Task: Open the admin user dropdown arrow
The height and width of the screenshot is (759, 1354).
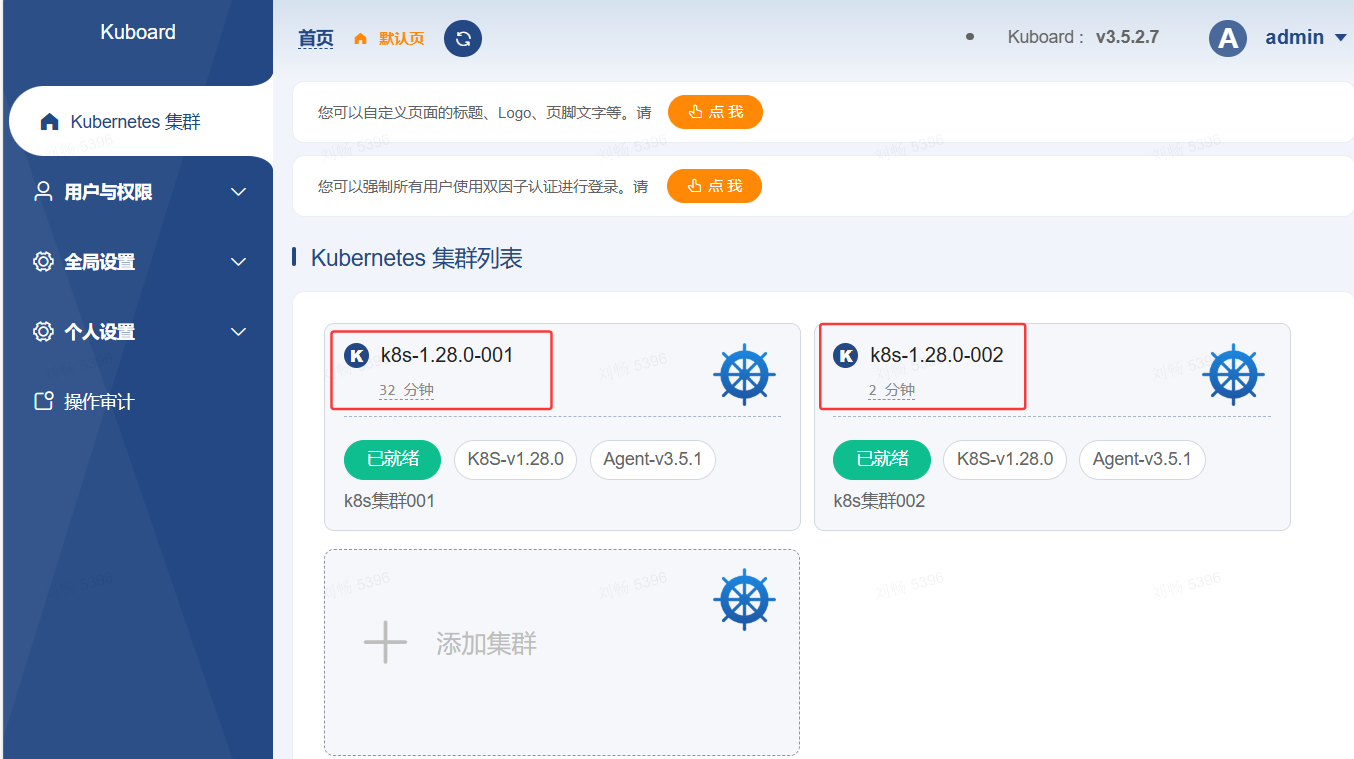Action: tap(1342, 38)
